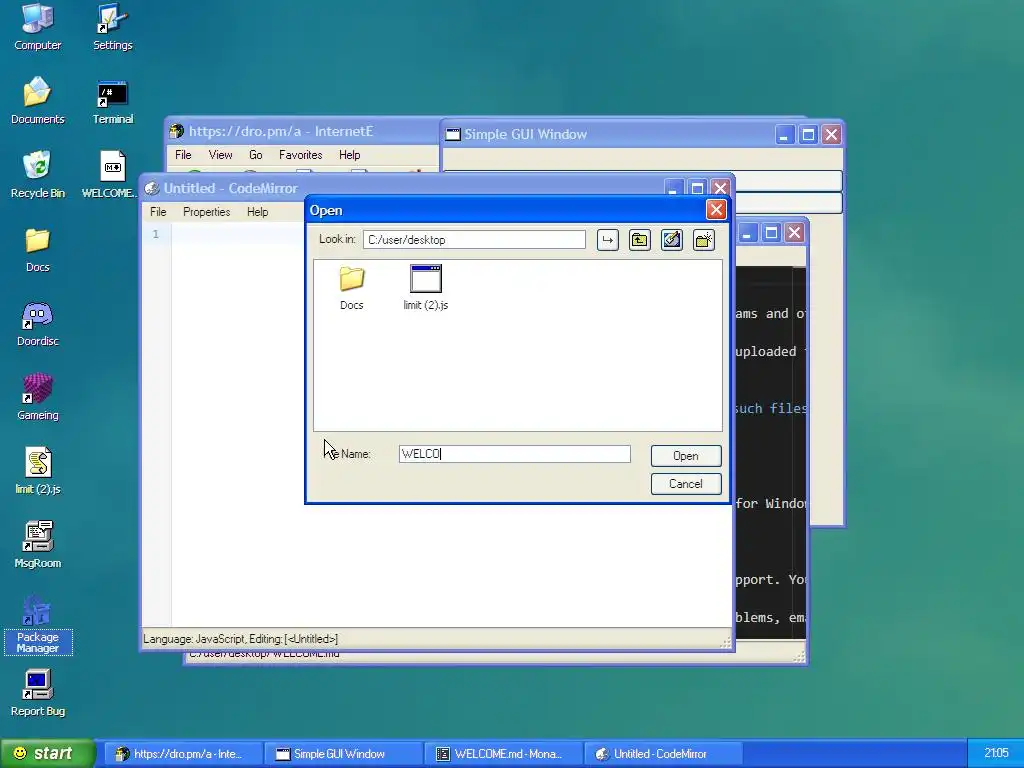Click the CodeMirror title bar icon
1024x768 pixels.
pos(152,188)
